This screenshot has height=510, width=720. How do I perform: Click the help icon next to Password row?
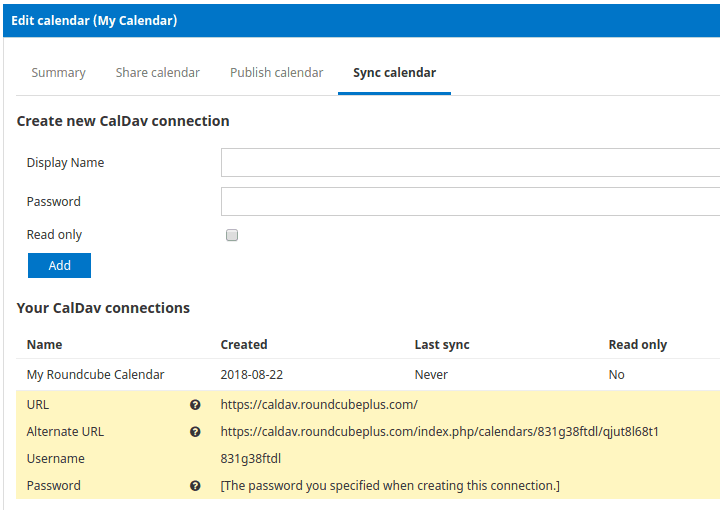195,486
